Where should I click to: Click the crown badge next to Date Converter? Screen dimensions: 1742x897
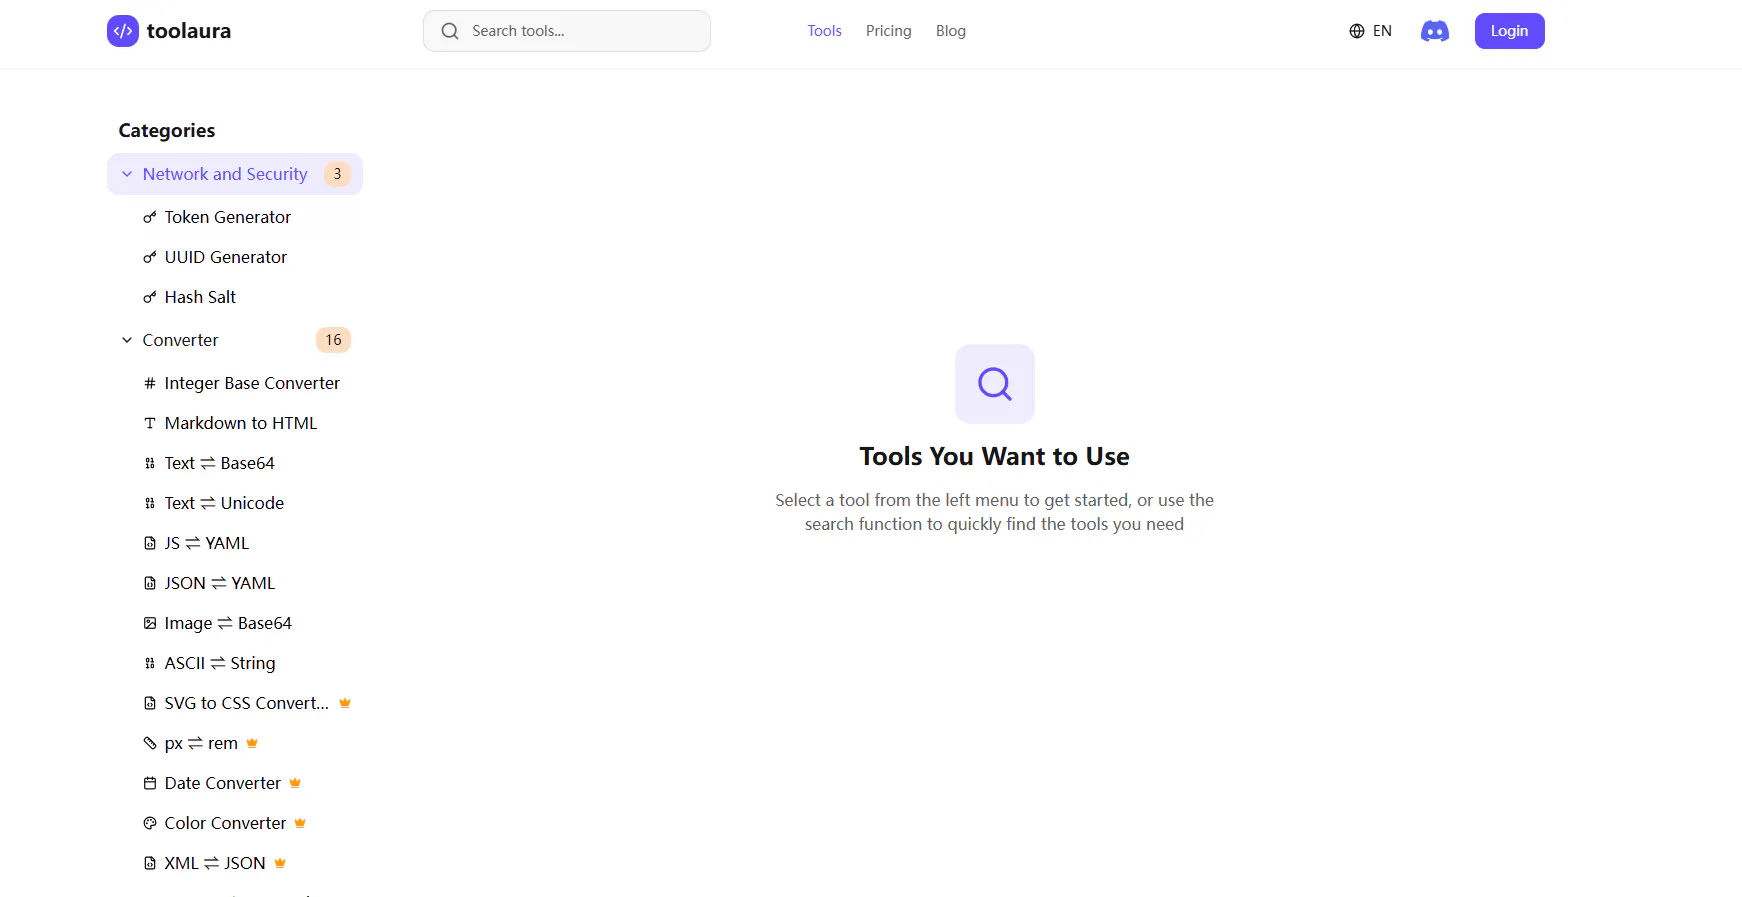[295, 783]
